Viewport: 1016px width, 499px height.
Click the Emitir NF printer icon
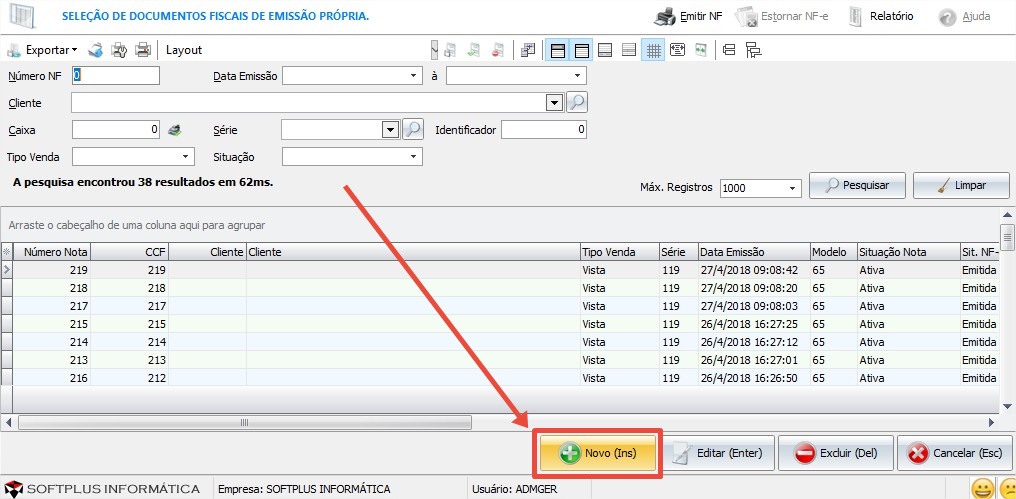665,16
